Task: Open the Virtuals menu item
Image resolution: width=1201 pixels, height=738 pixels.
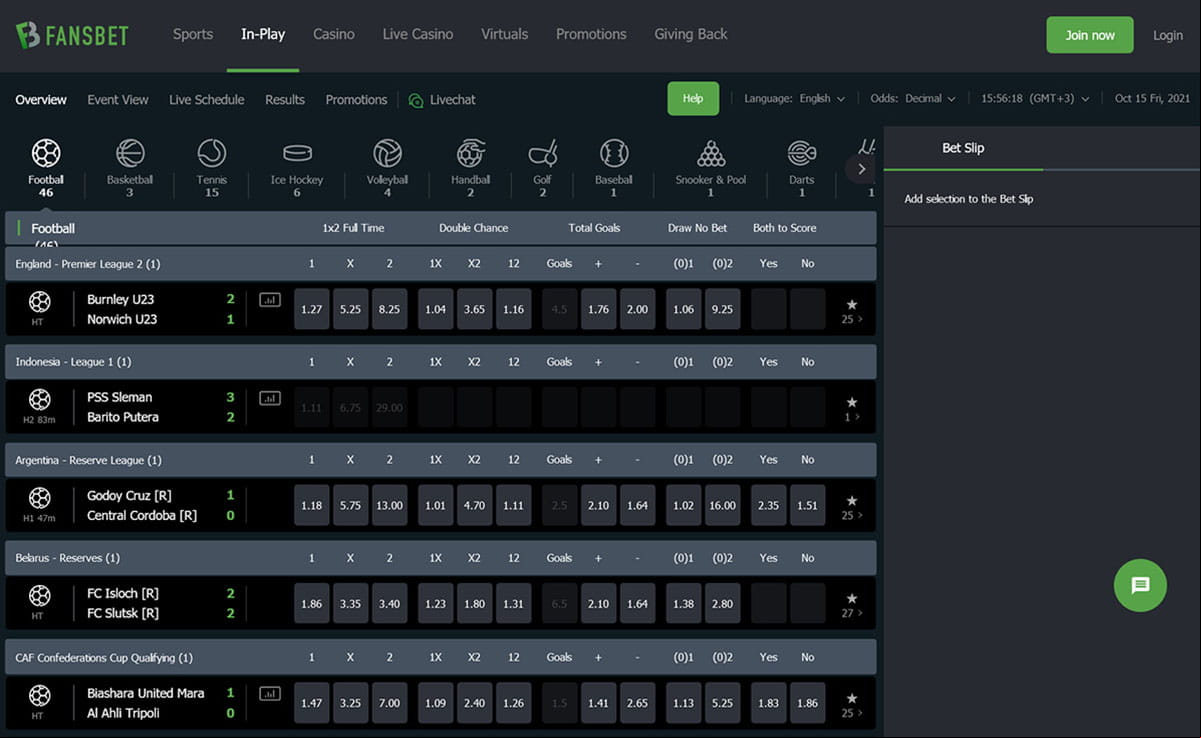Action: click(x=505, y=34)
